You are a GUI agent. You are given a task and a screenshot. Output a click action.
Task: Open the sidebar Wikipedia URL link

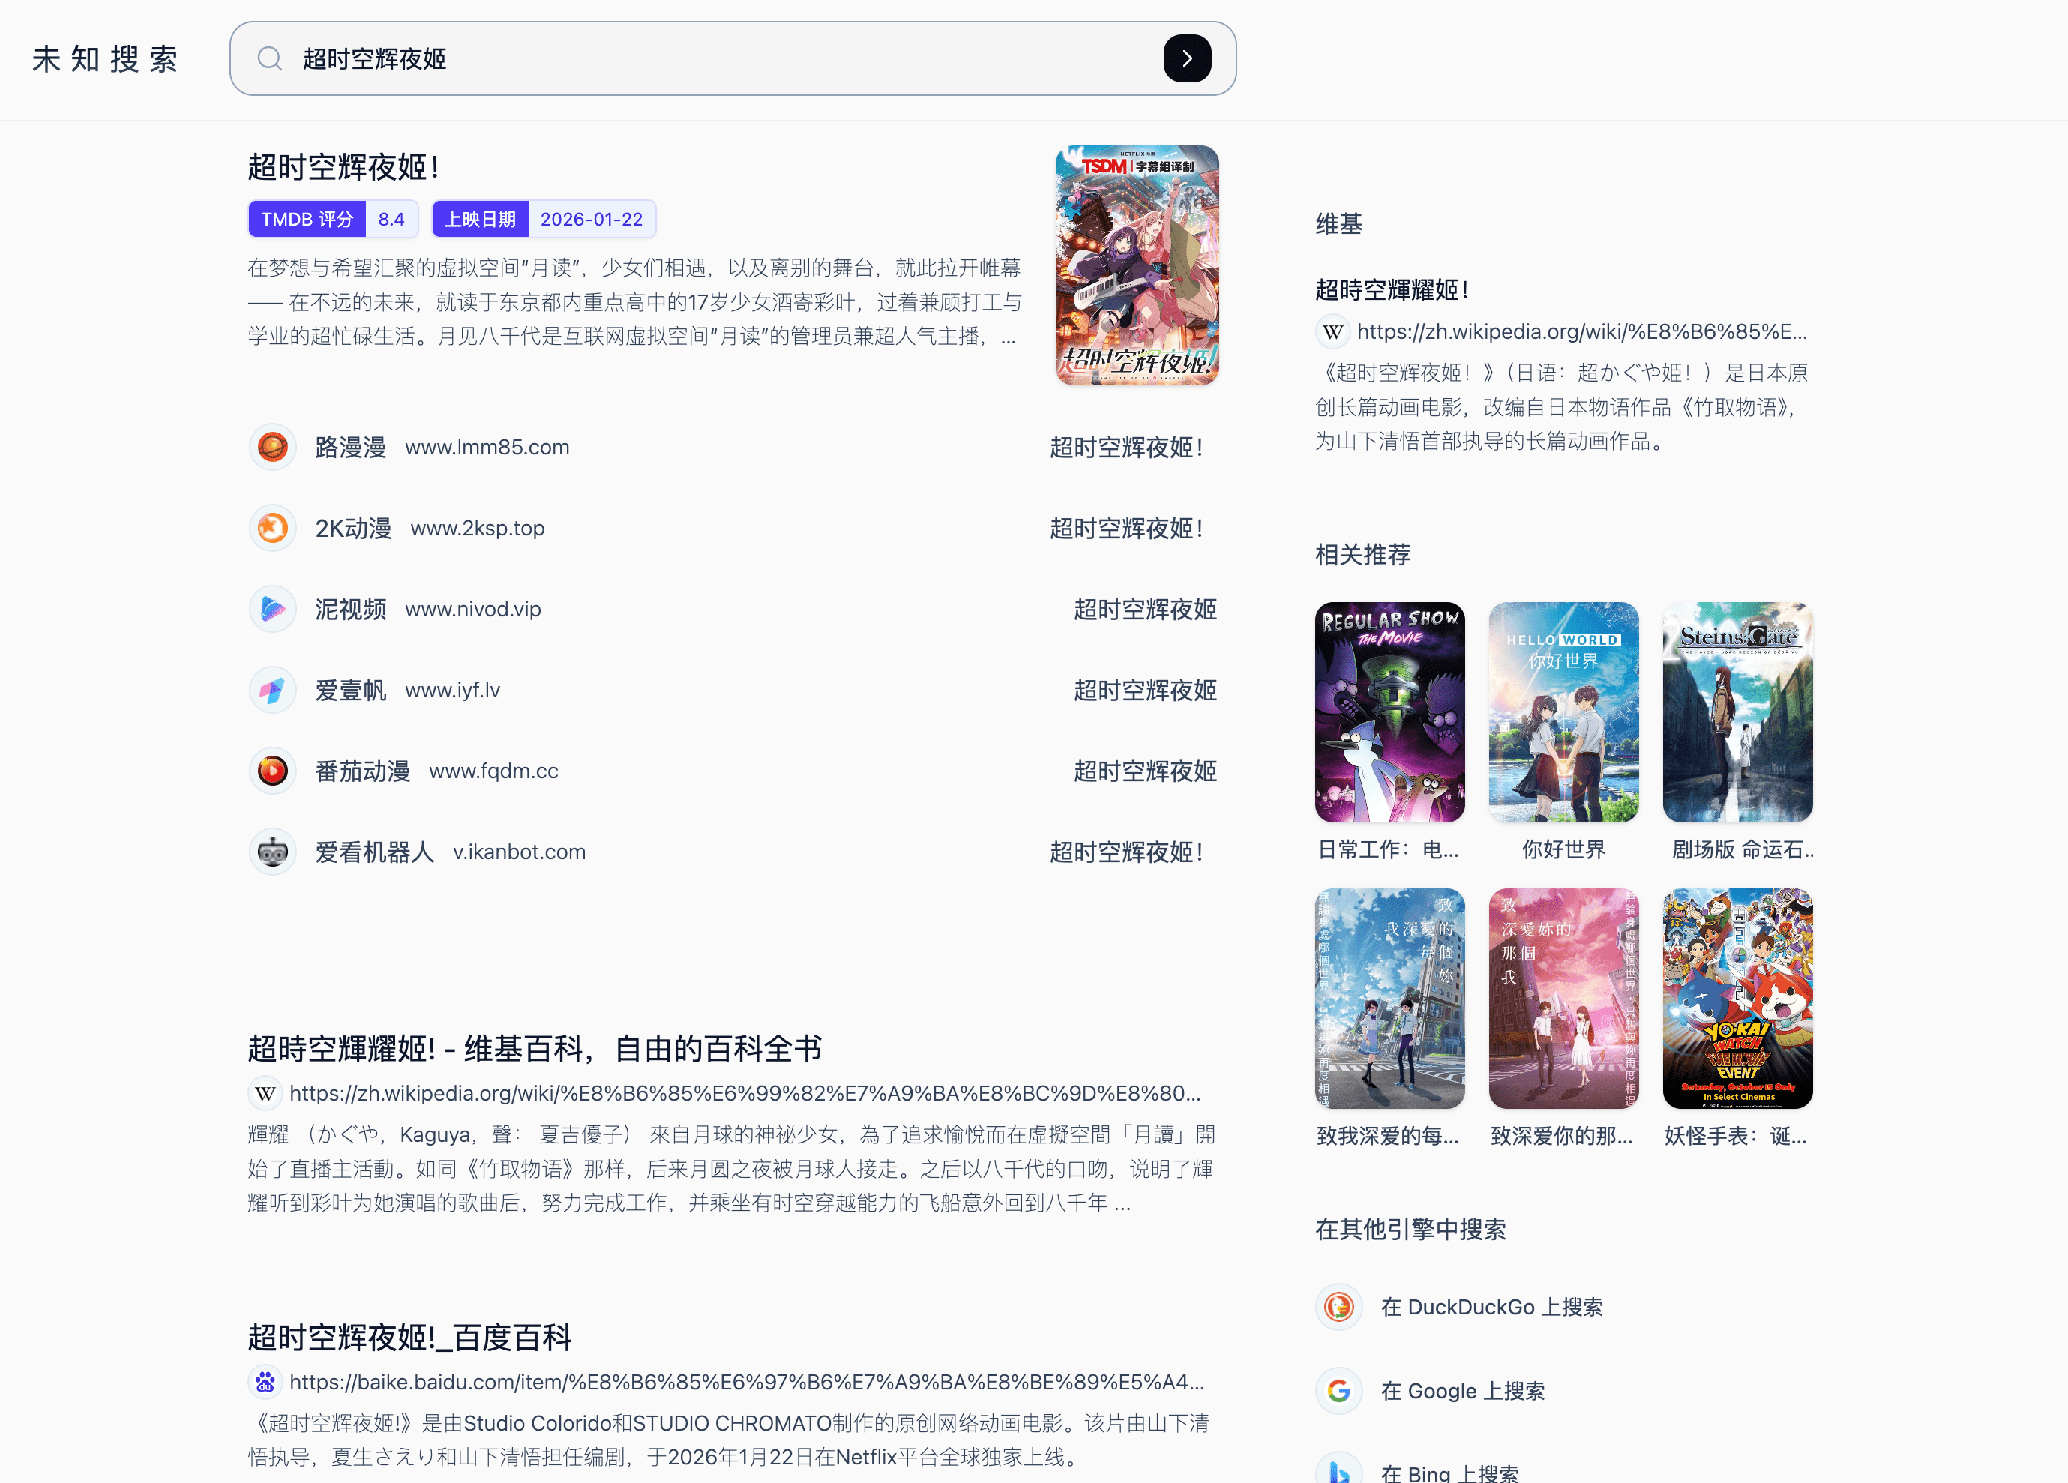coord(1581,332)
